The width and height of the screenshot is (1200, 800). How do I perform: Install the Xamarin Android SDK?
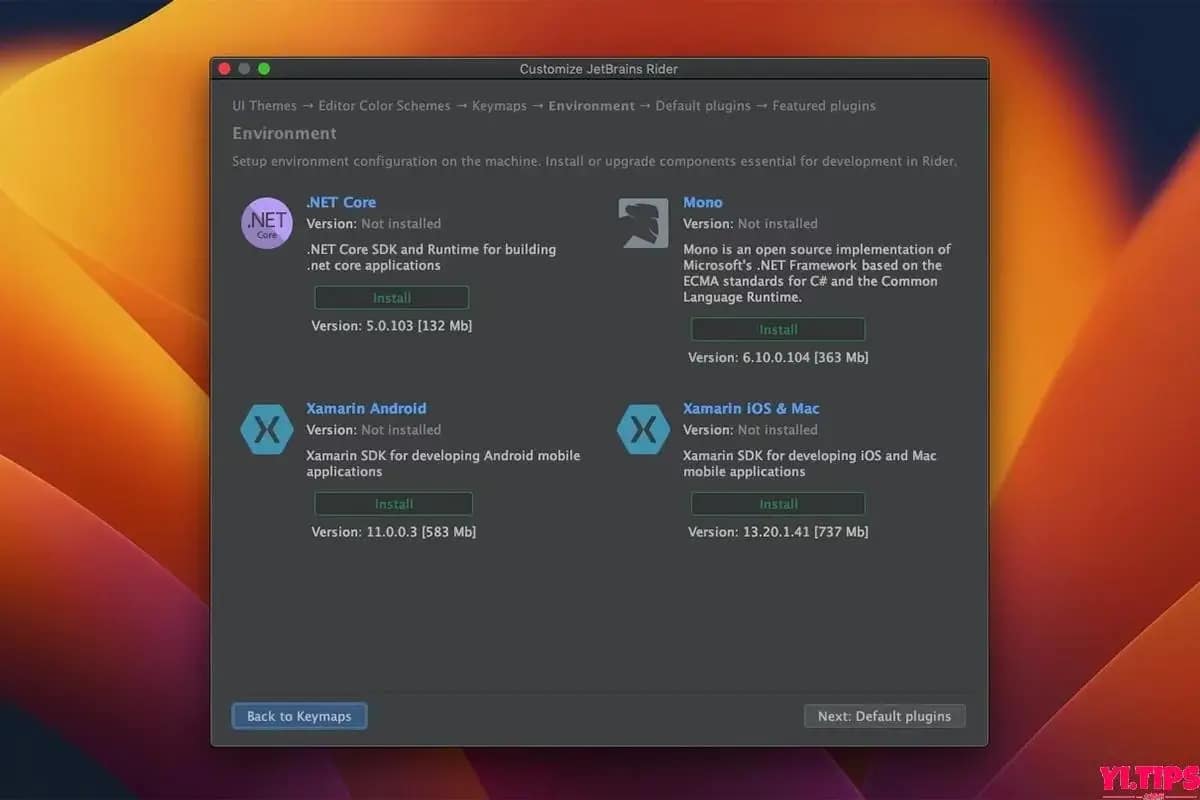(393, 503)
